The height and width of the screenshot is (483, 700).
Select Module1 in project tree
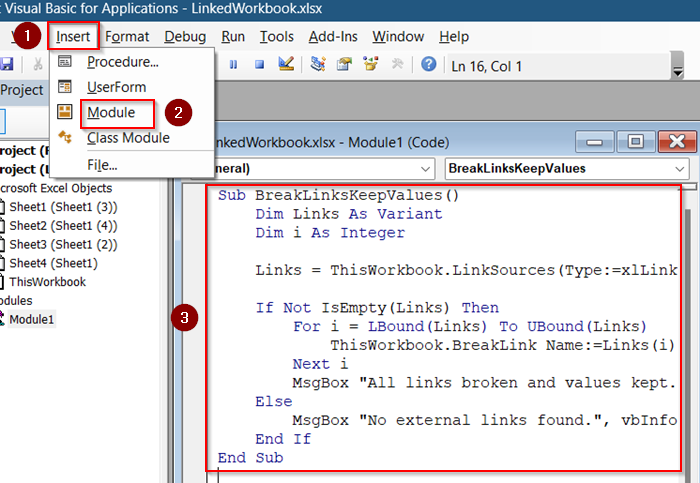(32, 320)
